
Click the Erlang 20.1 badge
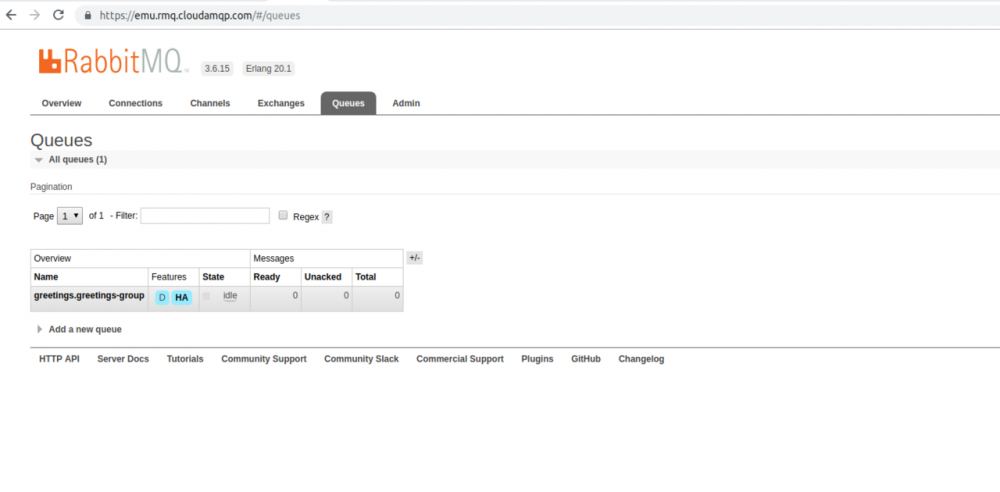tap(268, 68)
